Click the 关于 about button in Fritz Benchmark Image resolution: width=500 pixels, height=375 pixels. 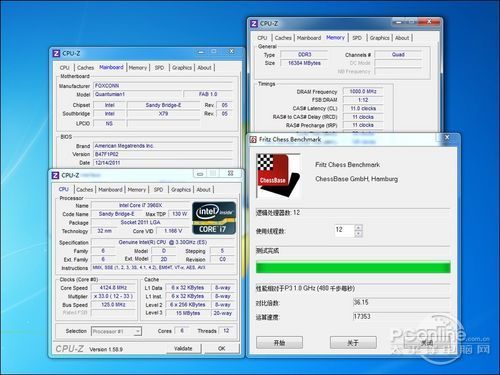[353, 342]
